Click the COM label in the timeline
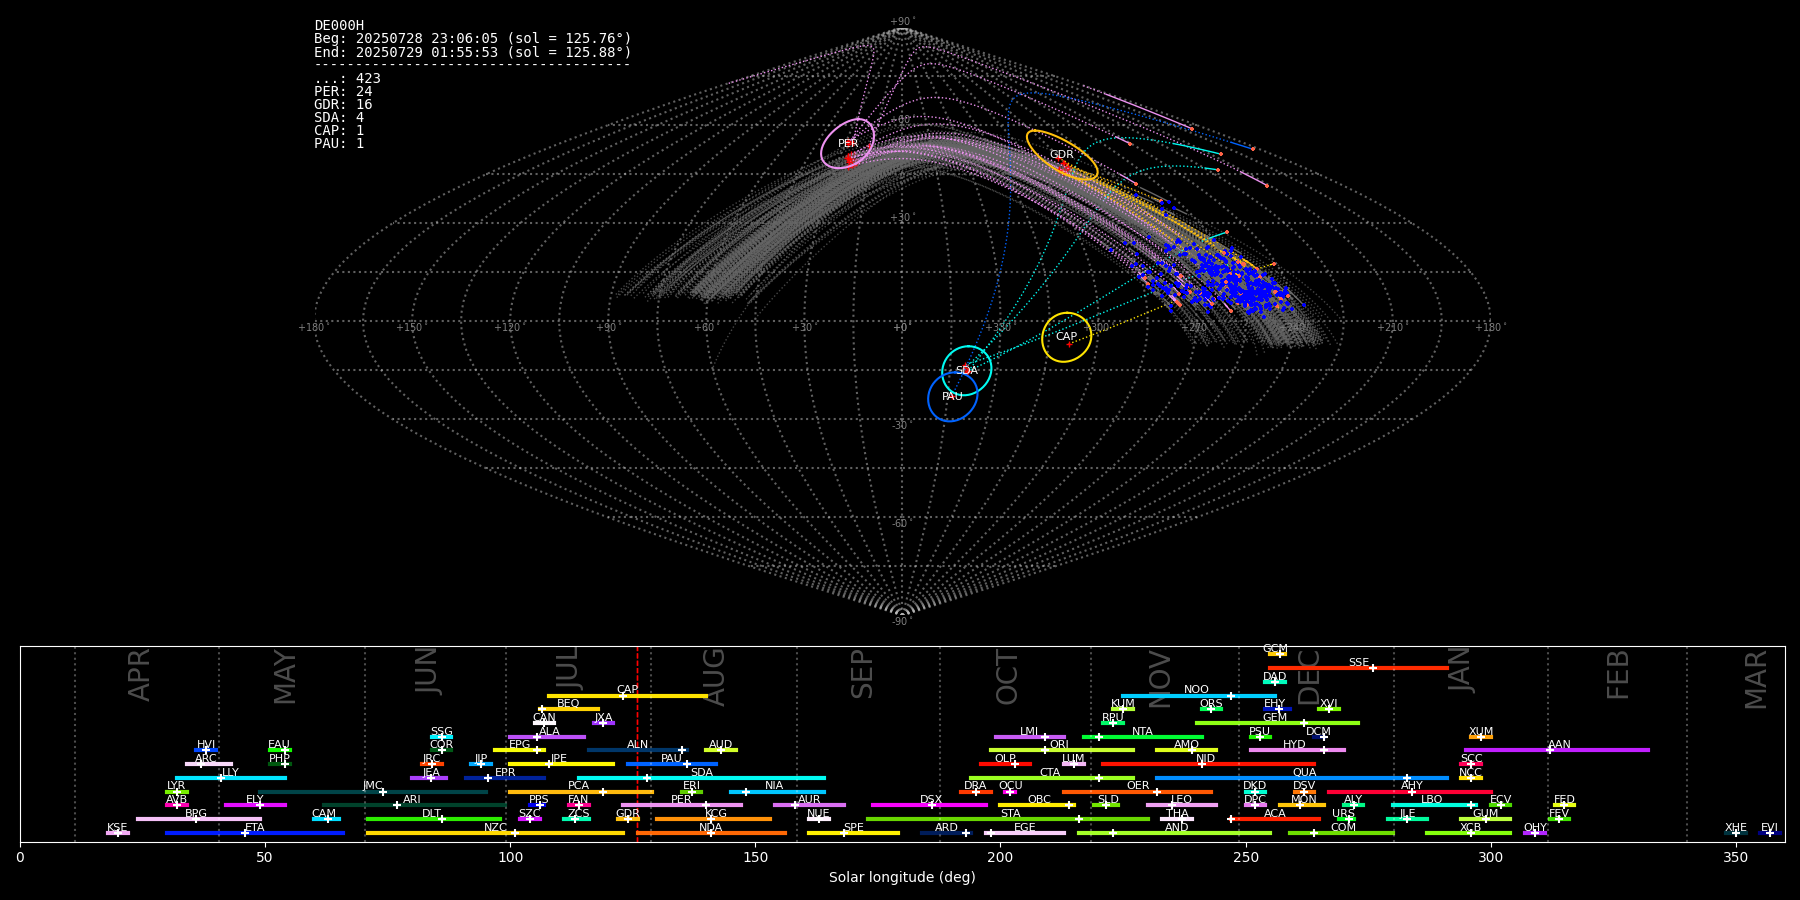Image resolution: width=1800 pixels, height=900 pixels. [x=1343, y=828]
